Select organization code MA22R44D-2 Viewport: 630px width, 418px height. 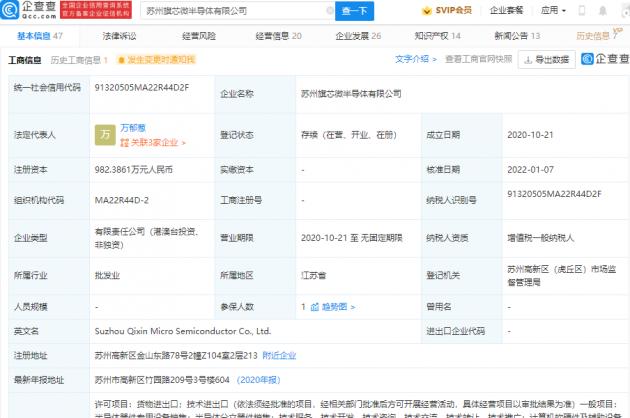[x=122, y=200]
